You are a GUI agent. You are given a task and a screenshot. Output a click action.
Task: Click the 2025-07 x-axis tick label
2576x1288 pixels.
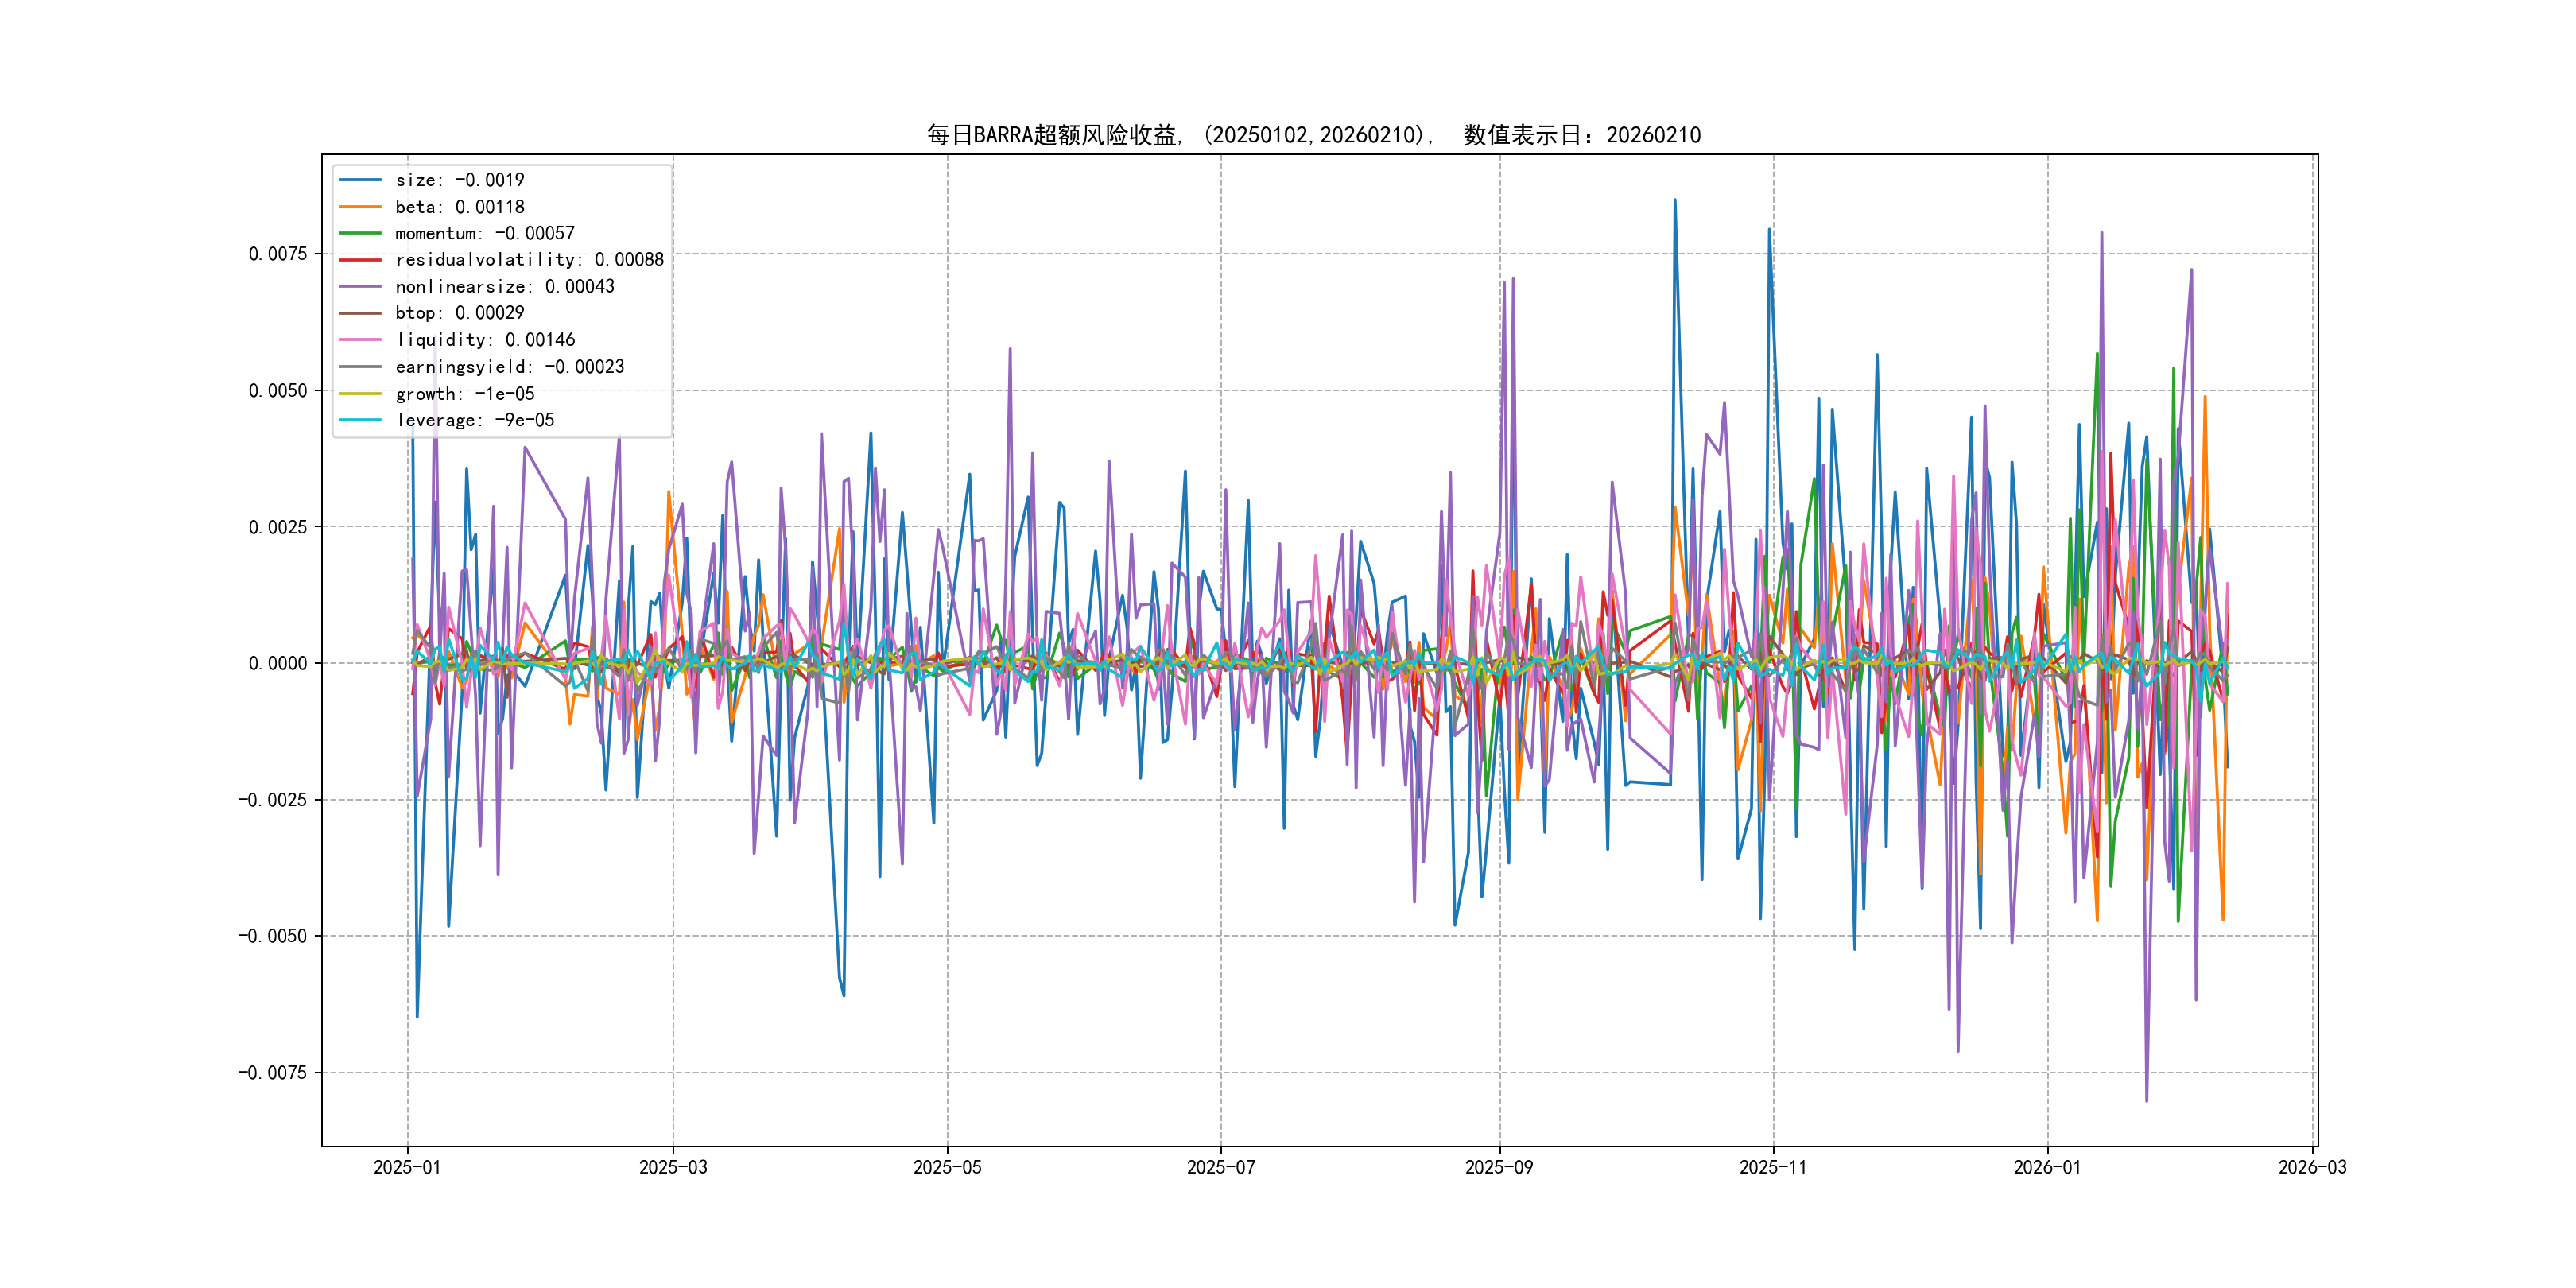click(x=1220, y=1167)
